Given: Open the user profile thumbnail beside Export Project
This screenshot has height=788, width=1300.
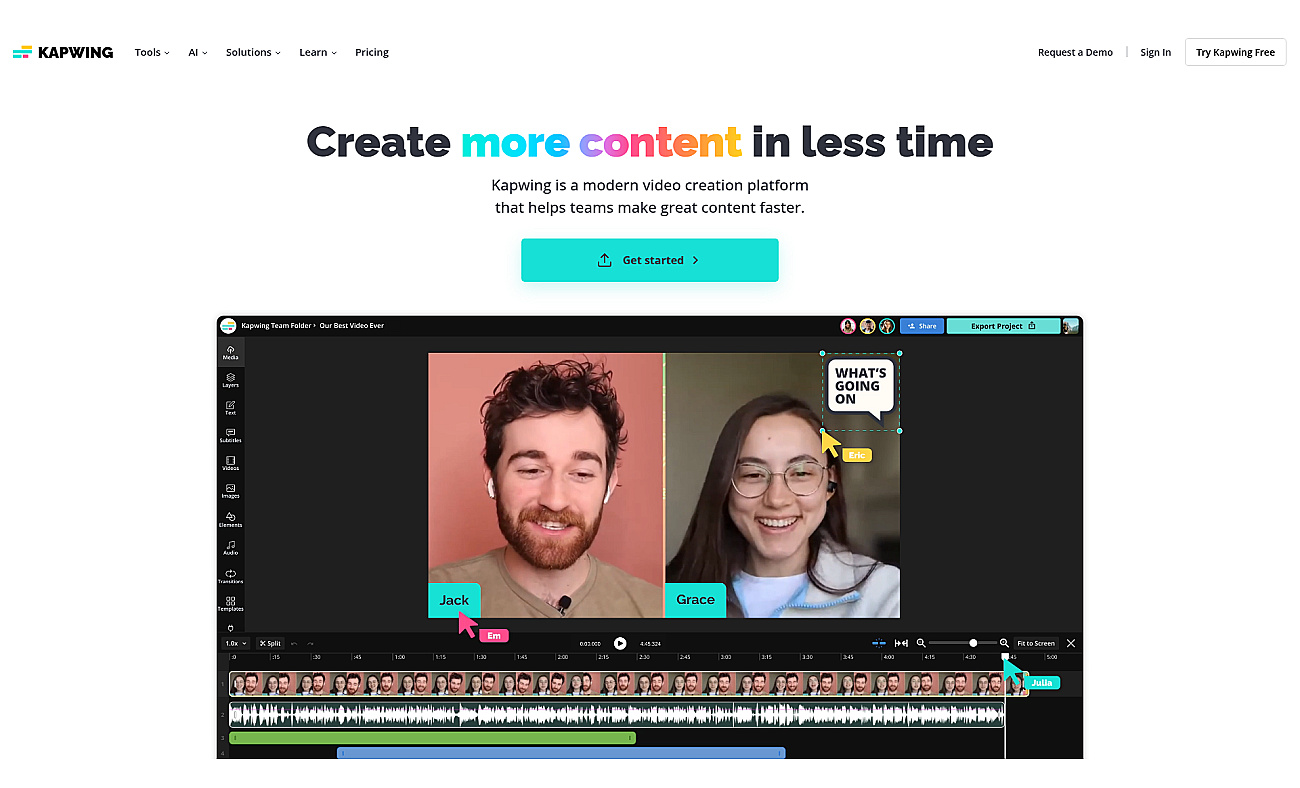Looking at the screenshot, I should pos(1071,326).
